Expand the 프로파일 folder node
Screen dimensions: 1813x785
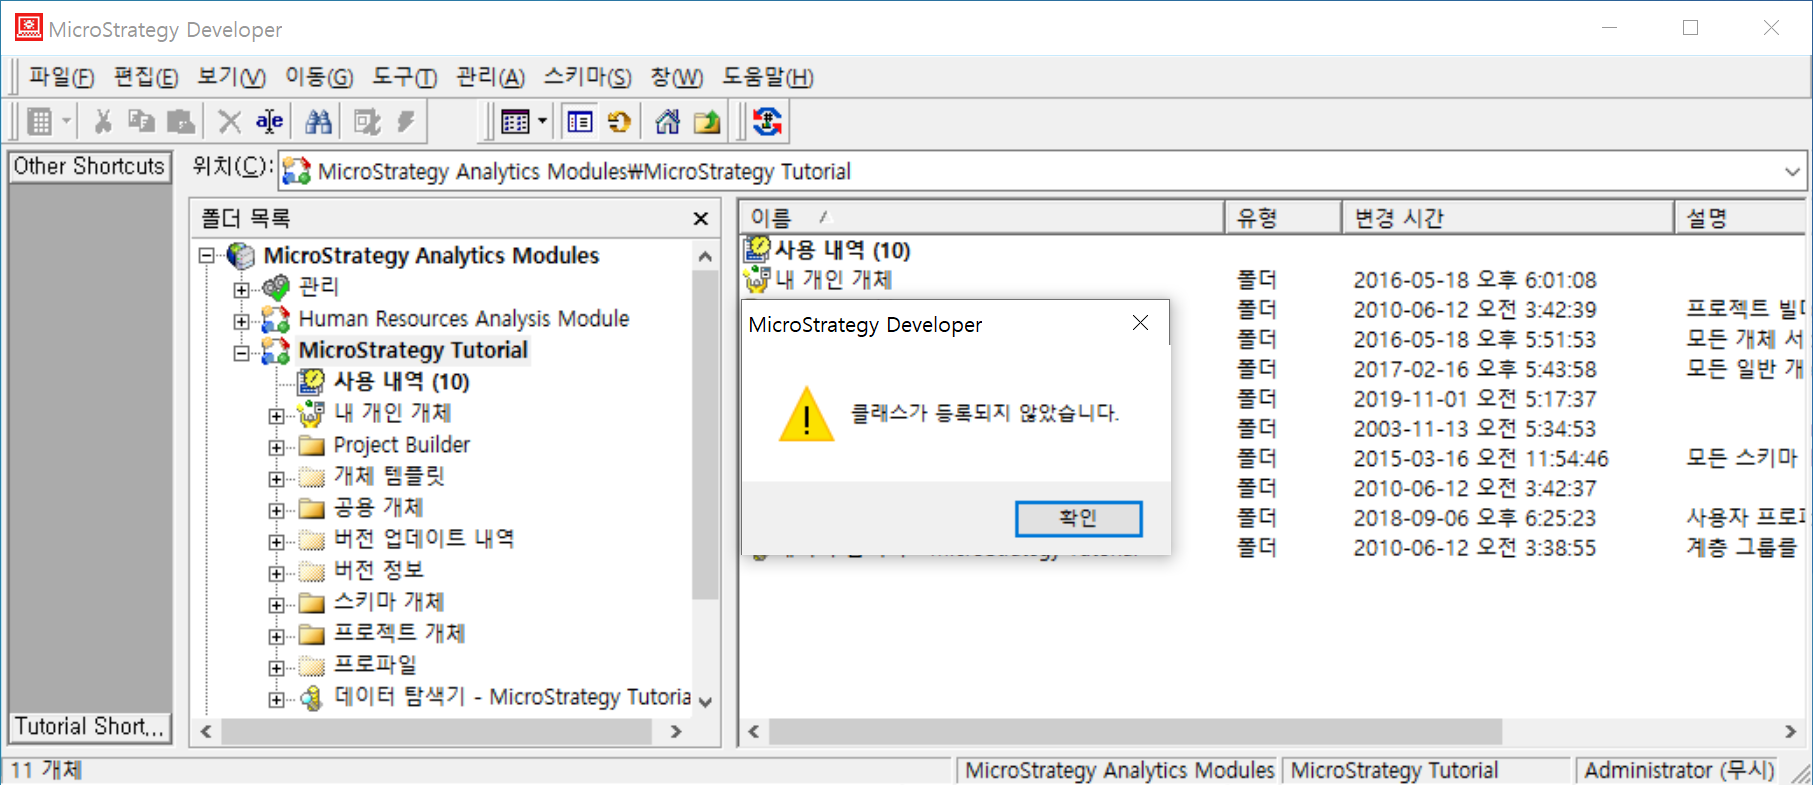(276, 668)
